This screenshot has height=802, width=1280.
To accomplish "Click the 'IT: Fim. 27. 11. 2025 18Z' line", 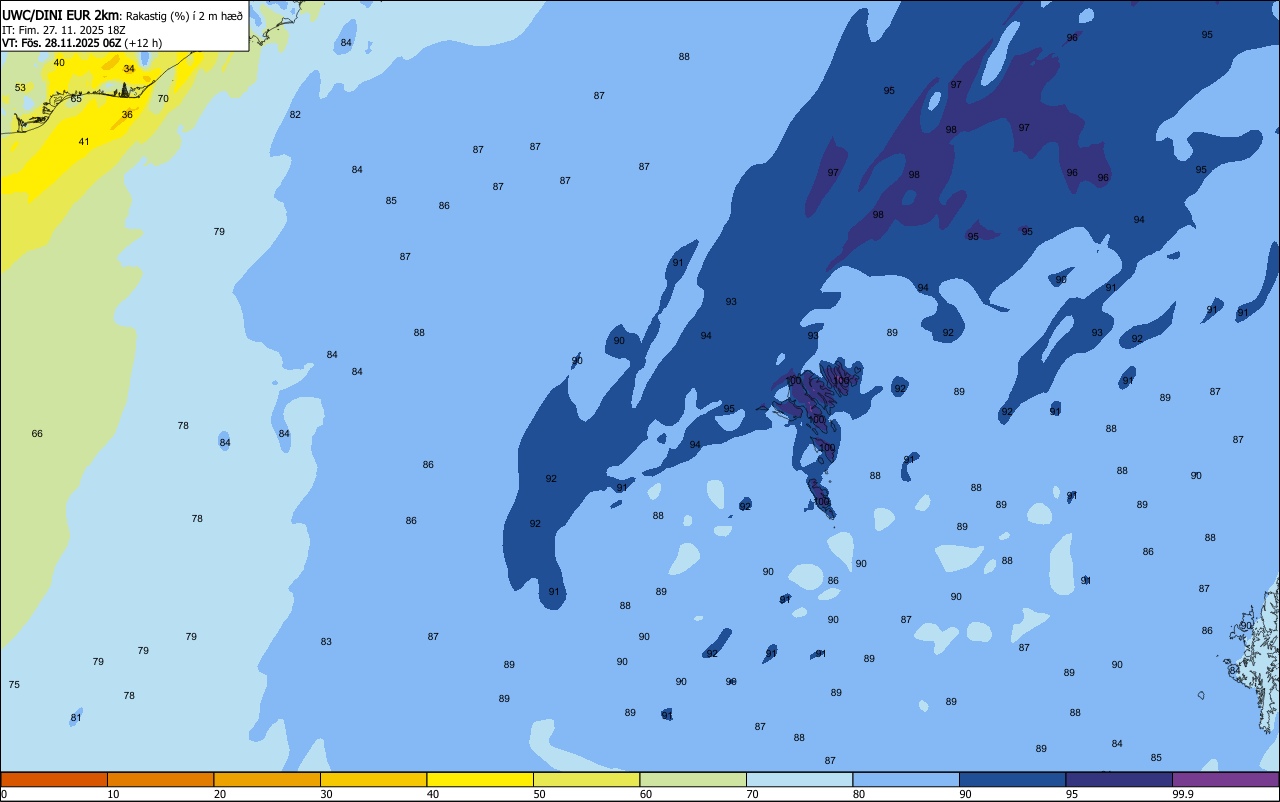I will pyautogui.click(x=63, y=30).
